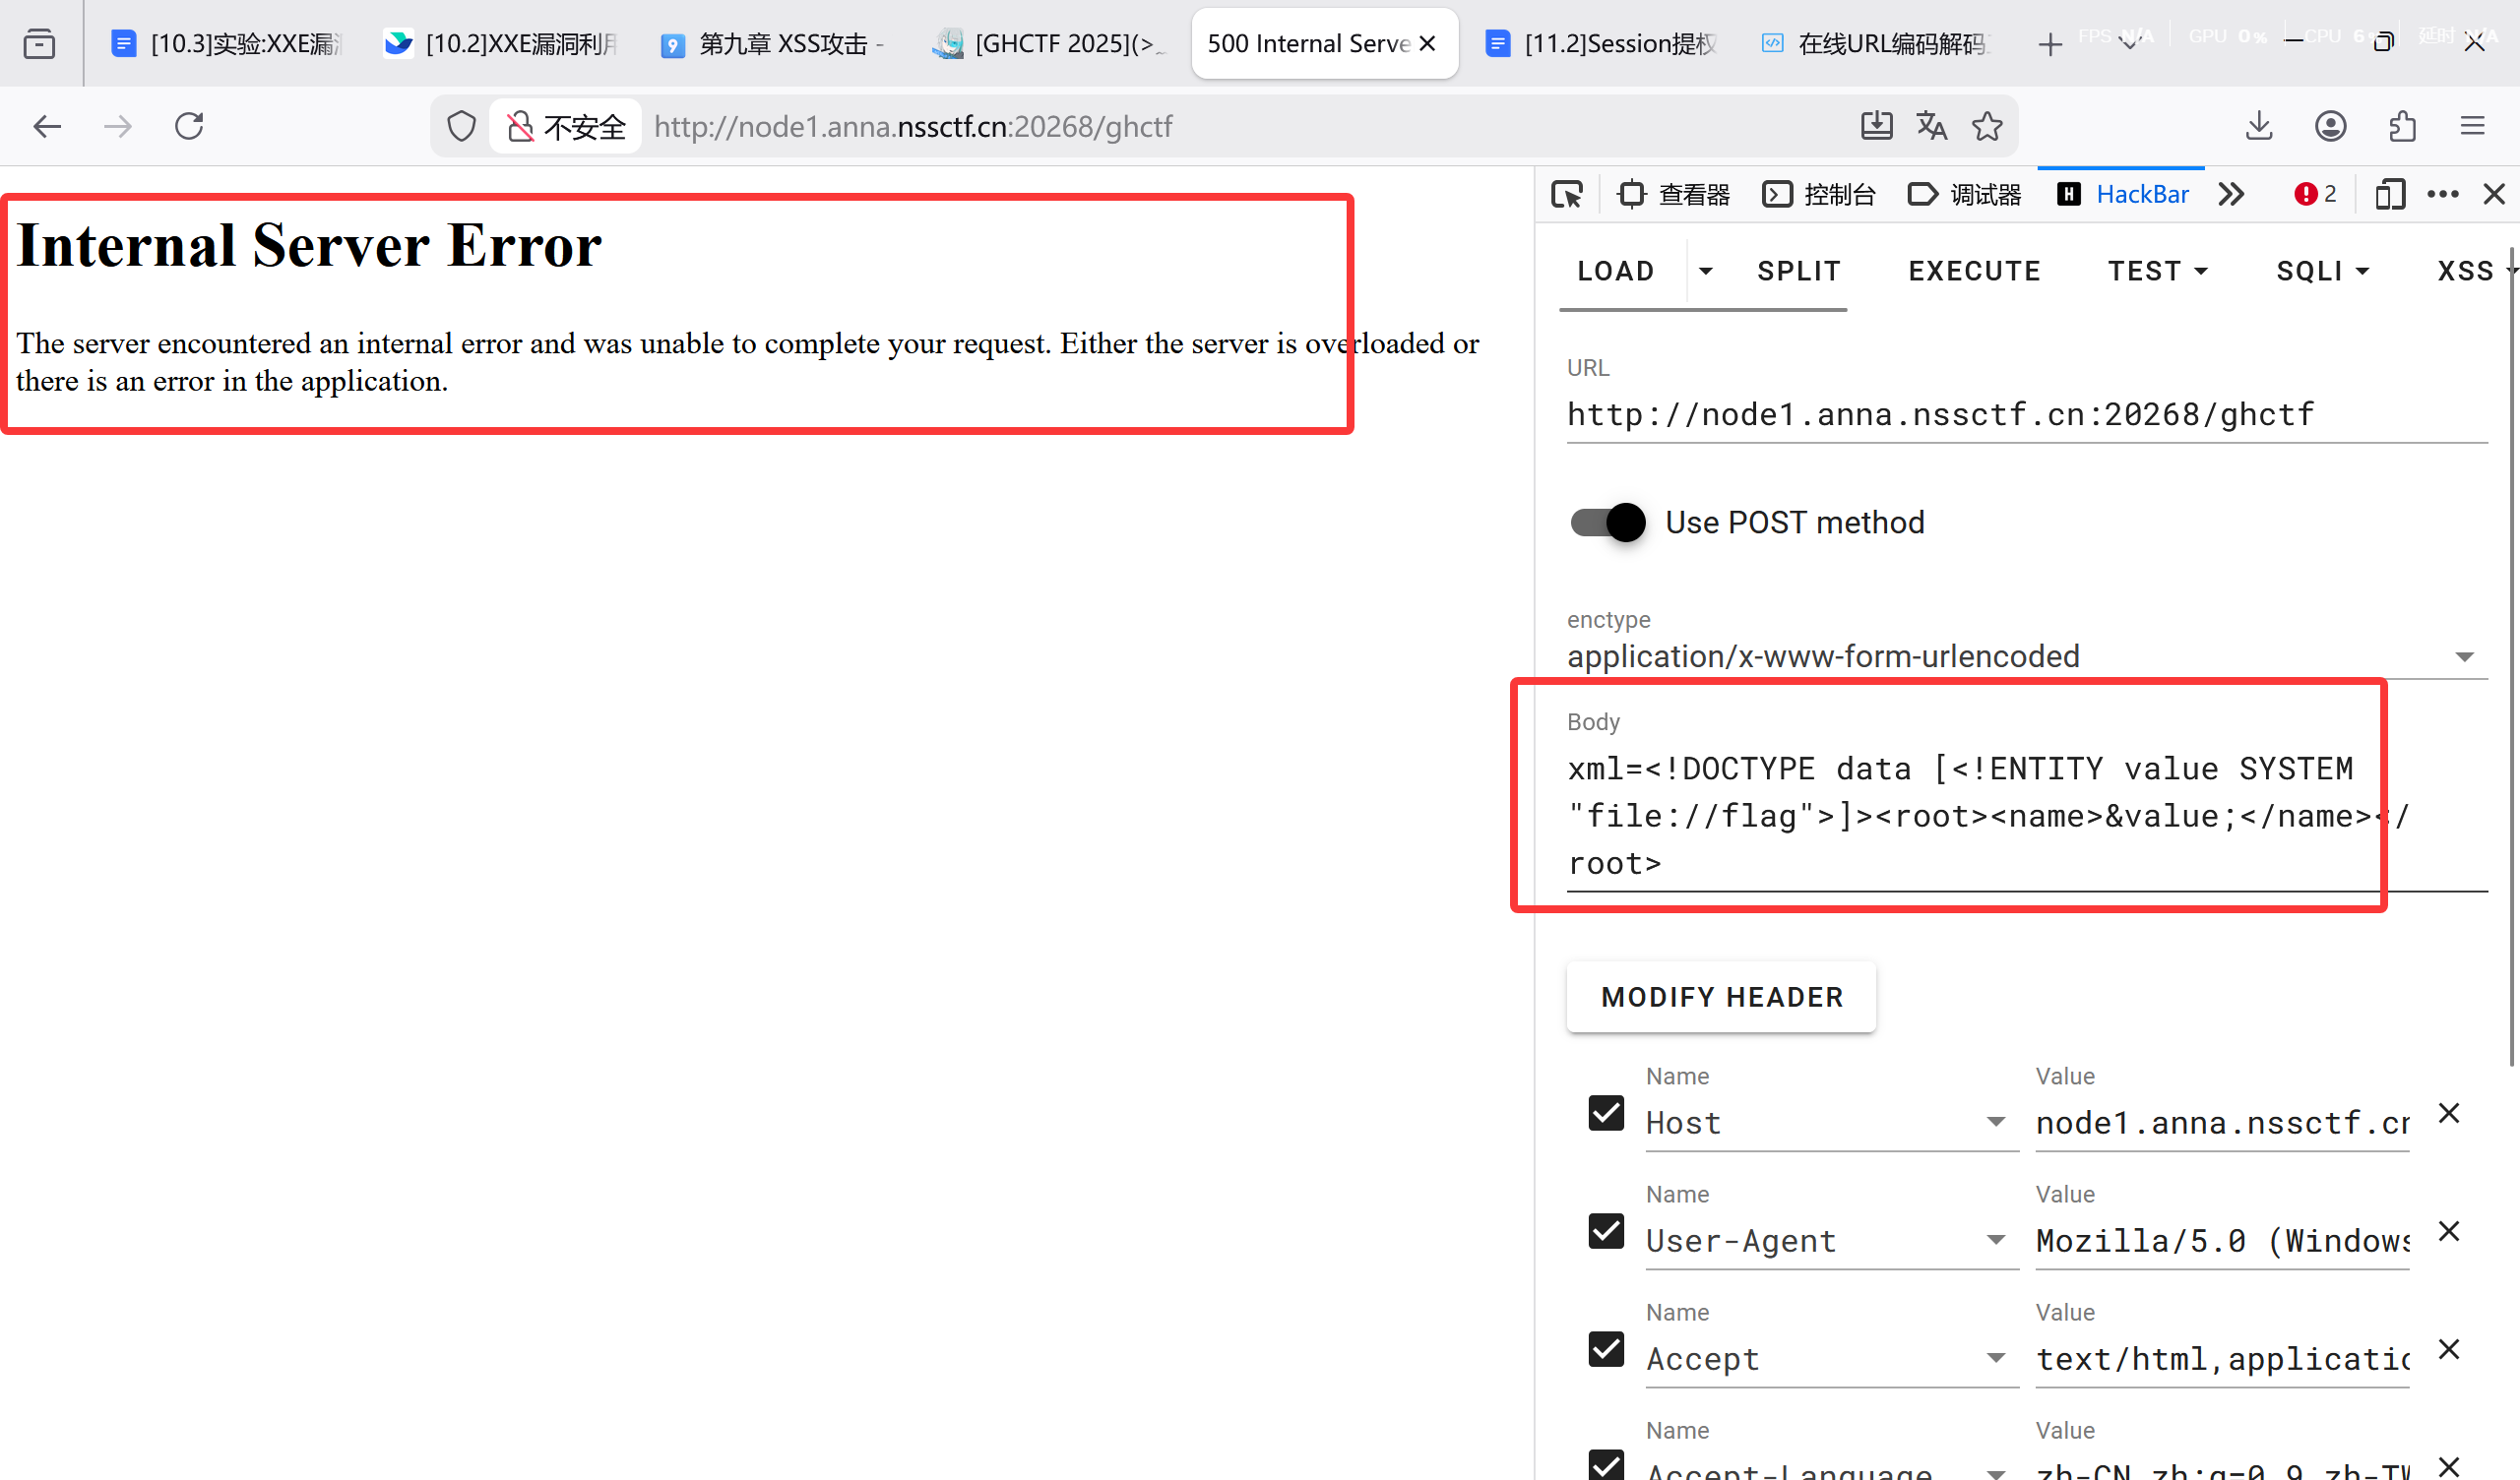The height and width of the screenshot is (1480, 2520).
Task: Uncheck the Host header checkbox
Action: [1606, 1113]
